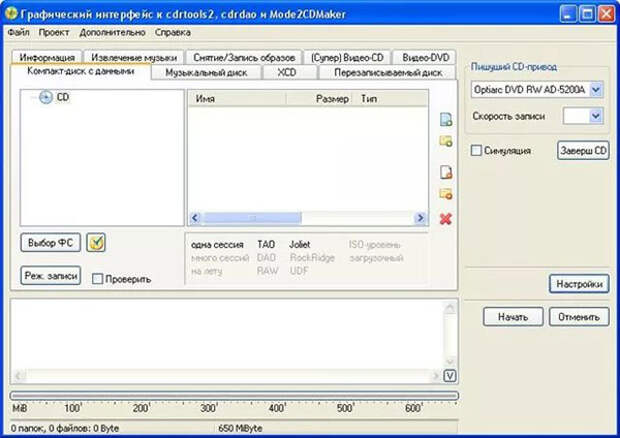Open the Optiarc DVD RW drive dropdown

596,90
